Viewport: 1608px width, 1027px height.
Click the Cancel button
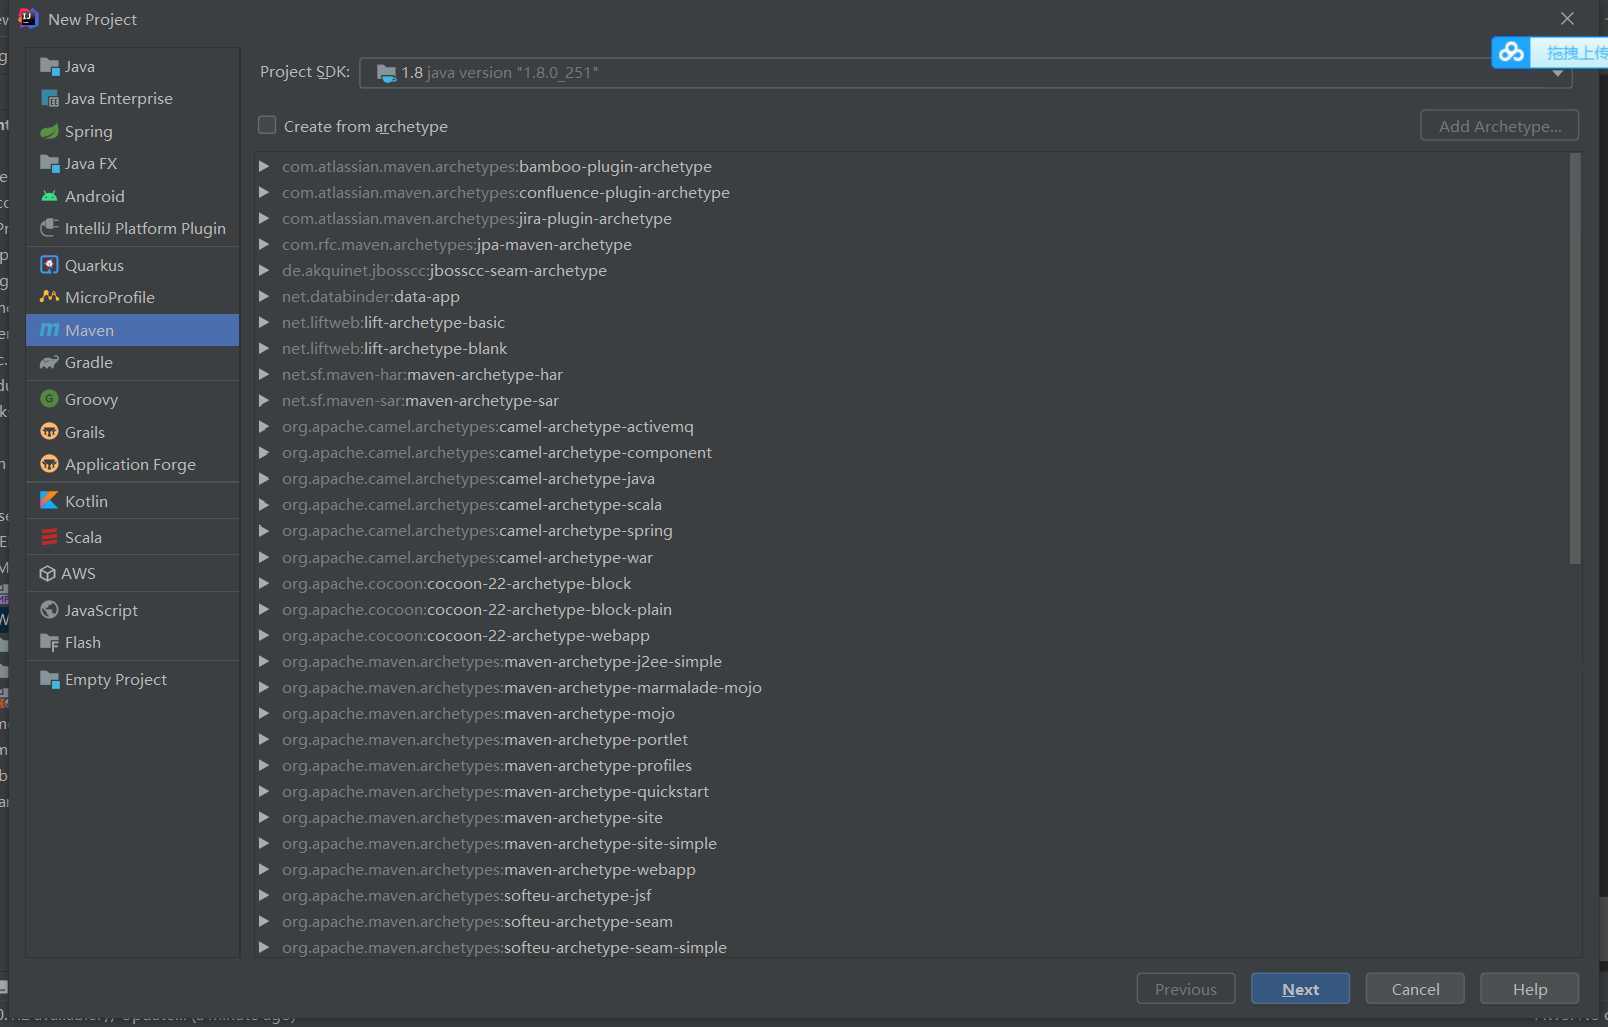[1415, 989]
